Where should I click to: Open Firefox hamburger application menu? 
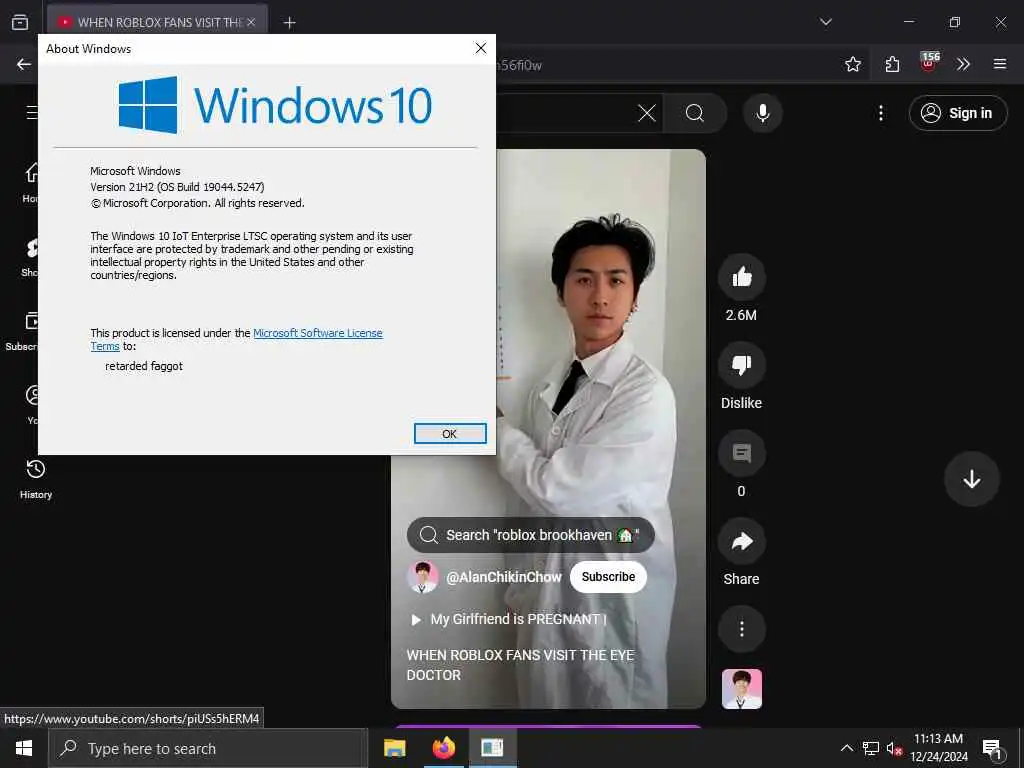pyautogui.click(x=999, y=64)
